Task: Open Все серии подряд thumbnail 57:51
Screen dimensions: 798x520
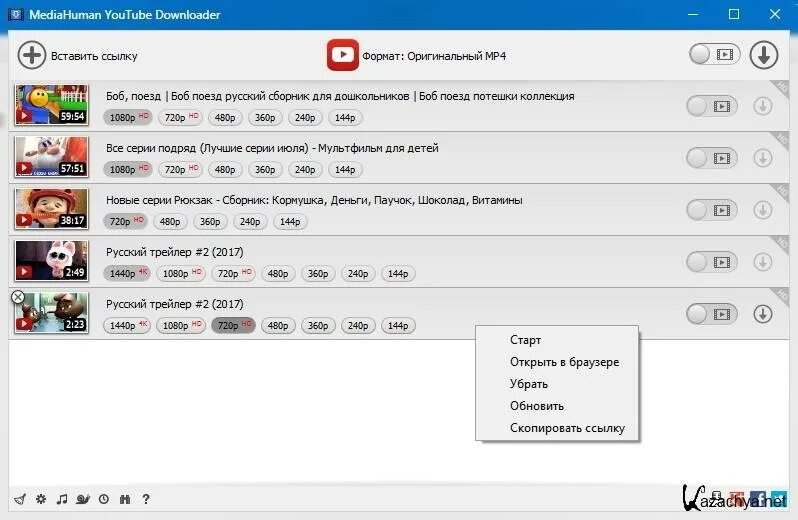Action: pos(51,157)
